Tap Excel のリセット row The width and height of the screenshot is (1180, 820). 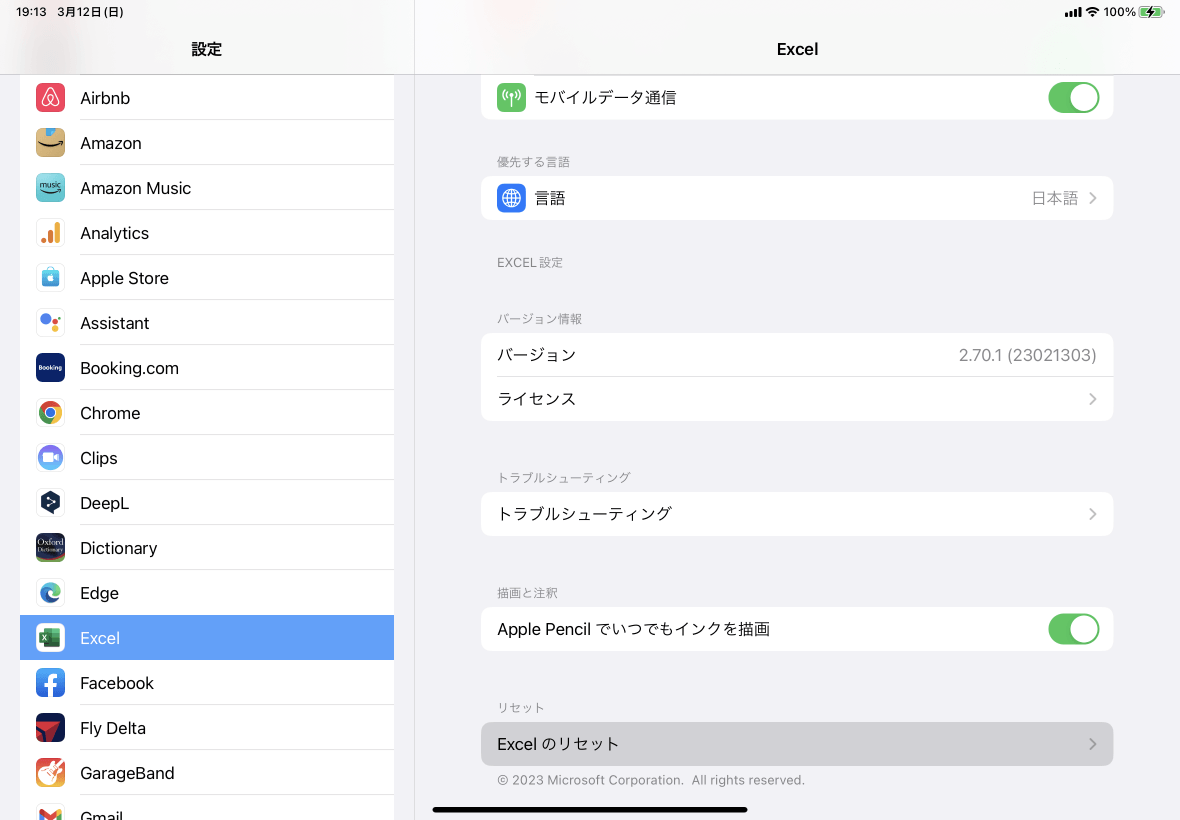797,744
